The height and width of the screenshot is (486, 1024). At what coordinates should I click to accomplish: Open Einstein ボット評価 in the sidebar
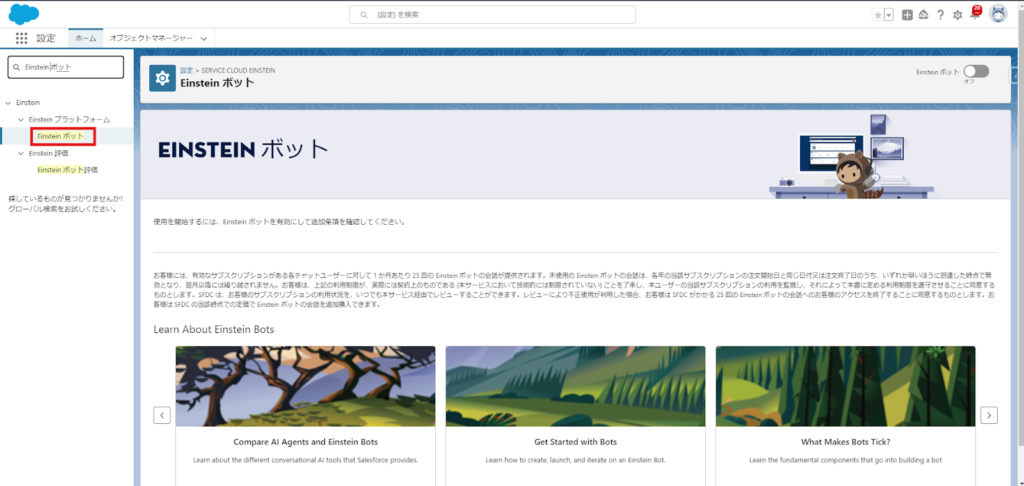point(66,170)
